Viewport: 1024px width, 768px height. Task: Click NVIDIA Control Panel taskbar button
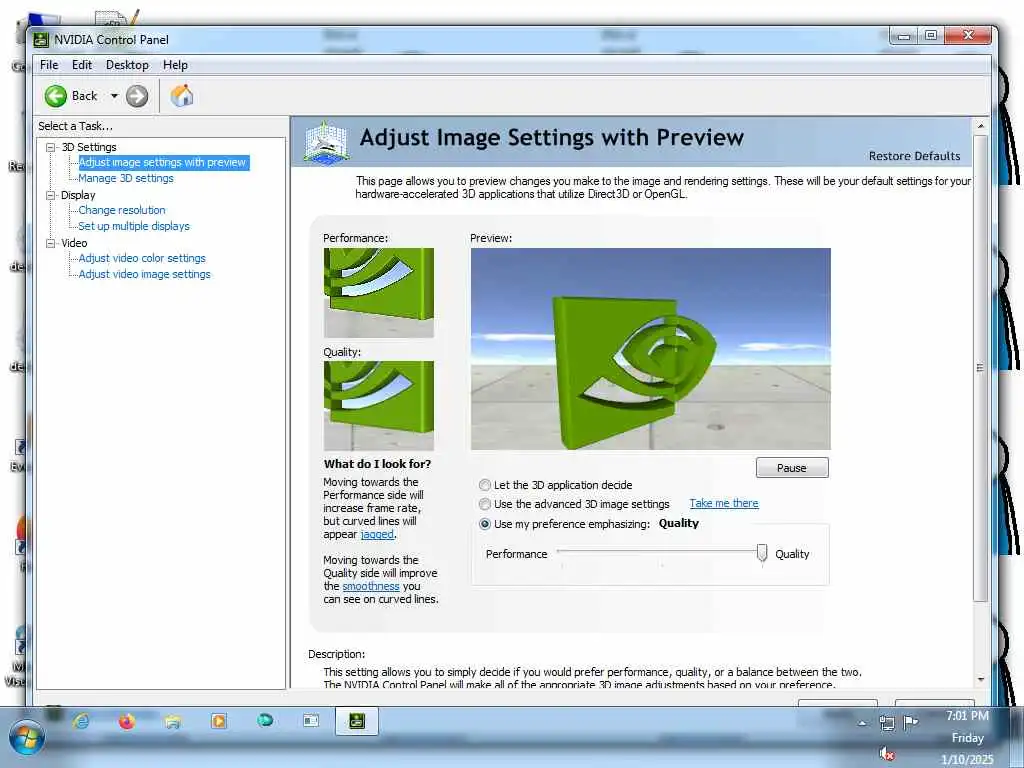(x=357, y=721)
